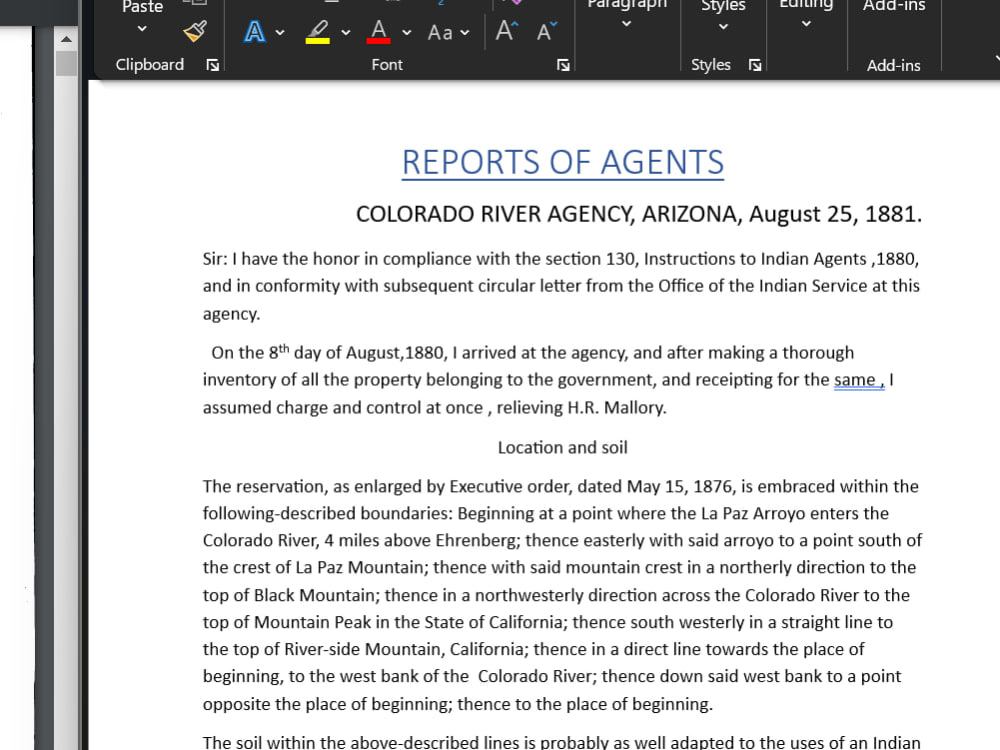Apply red font color
This screenshot has width=1000, height=750.
(379, 32)
